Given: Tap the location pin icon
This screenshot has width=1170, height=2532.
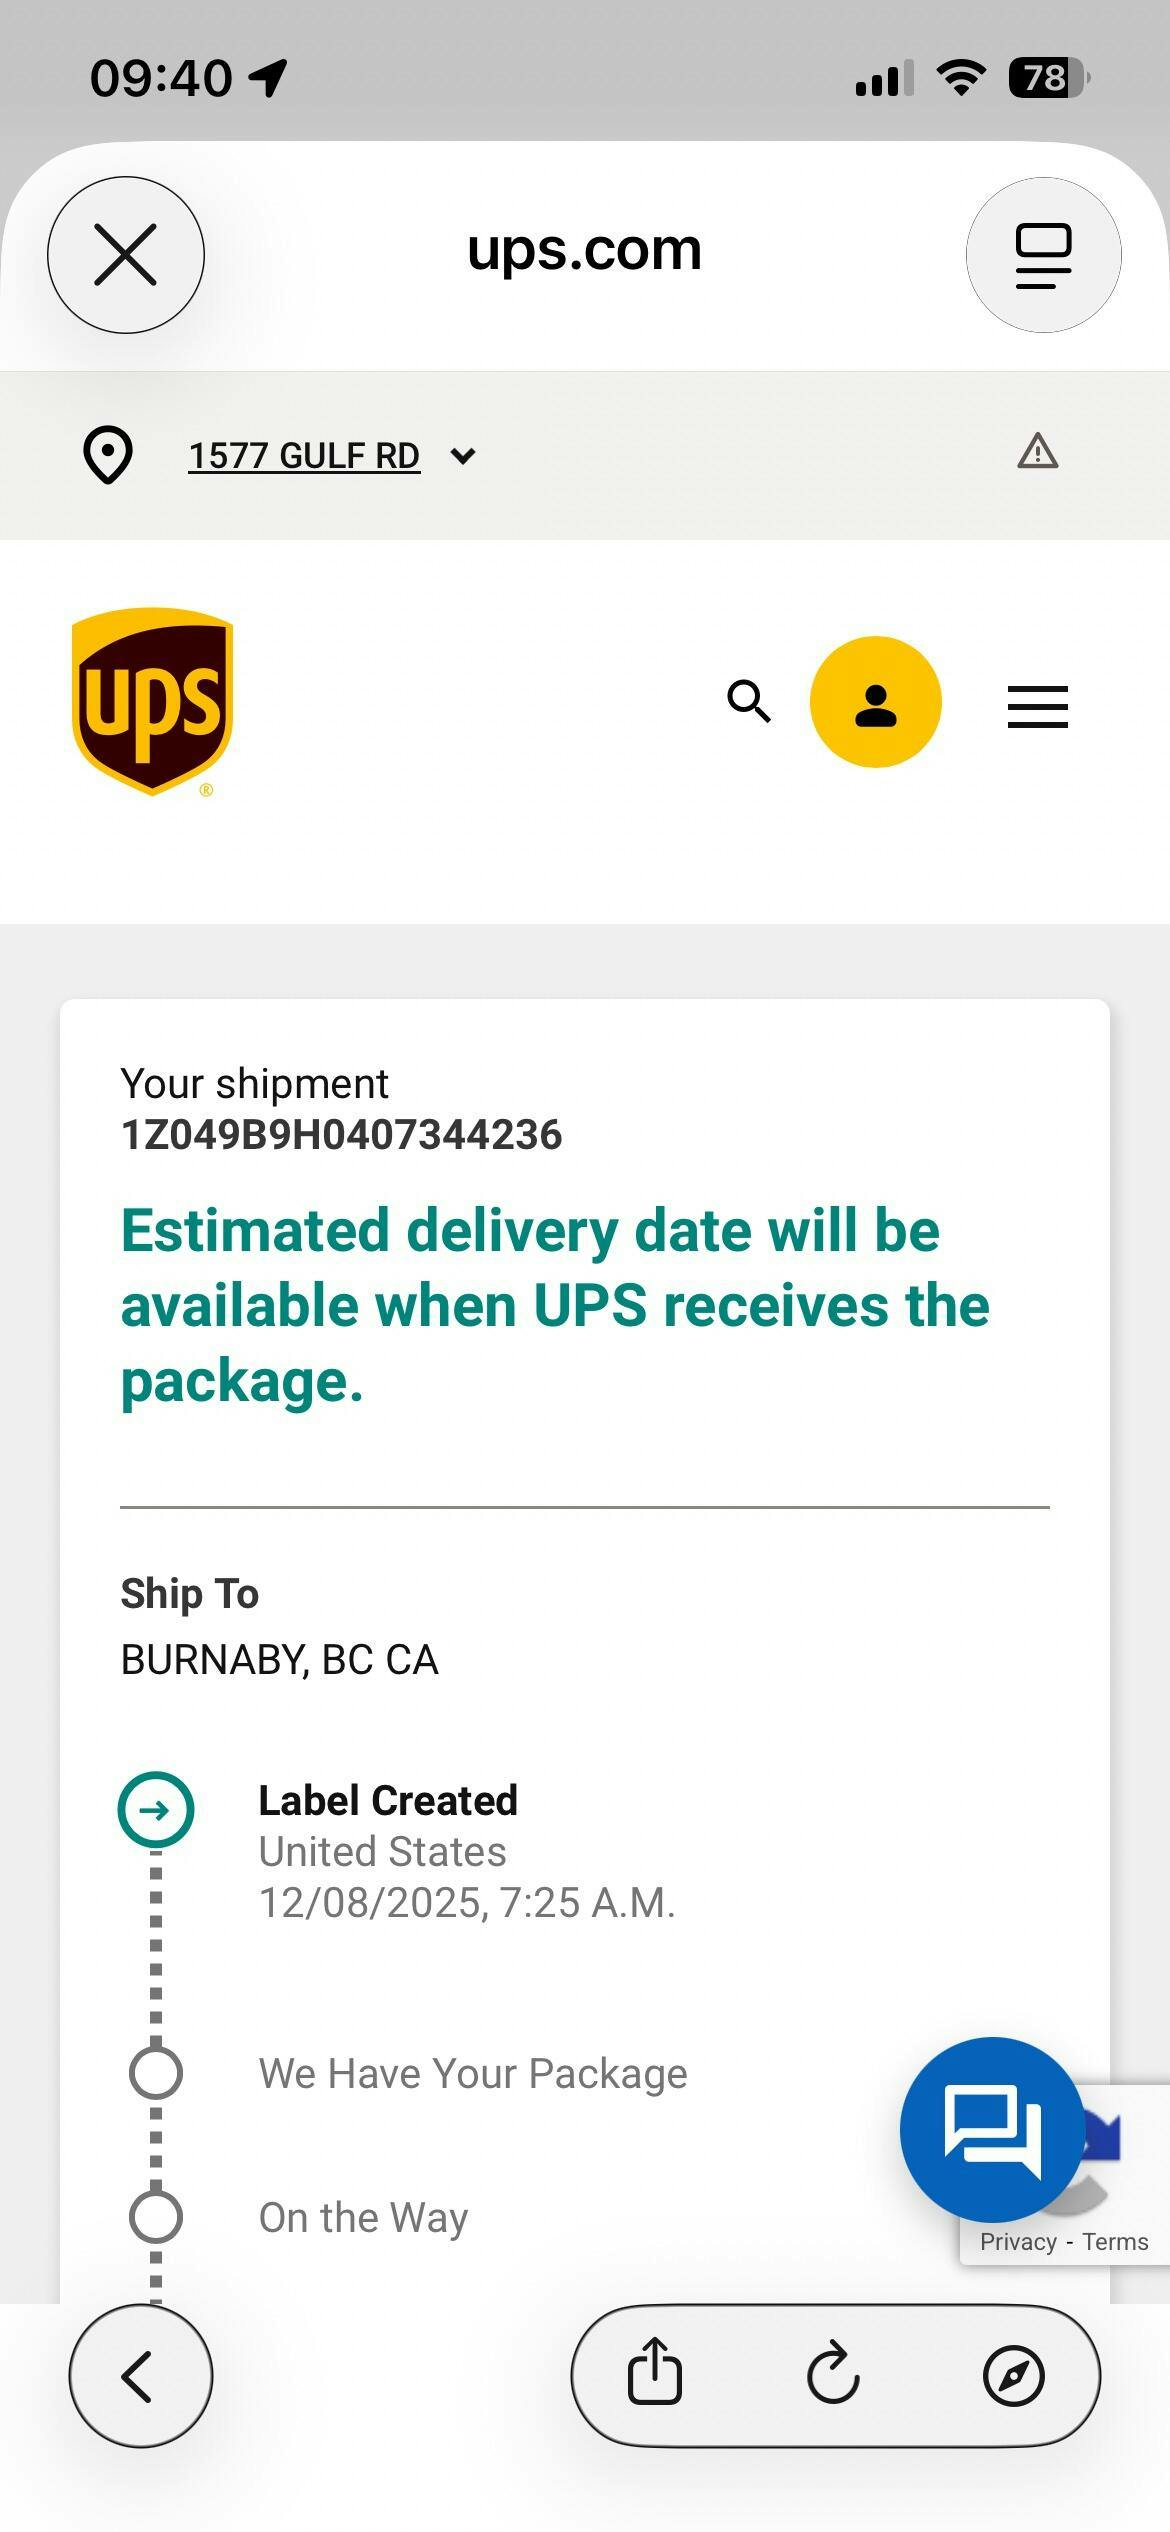Looking at the screenshot, I should click(108, 455).
